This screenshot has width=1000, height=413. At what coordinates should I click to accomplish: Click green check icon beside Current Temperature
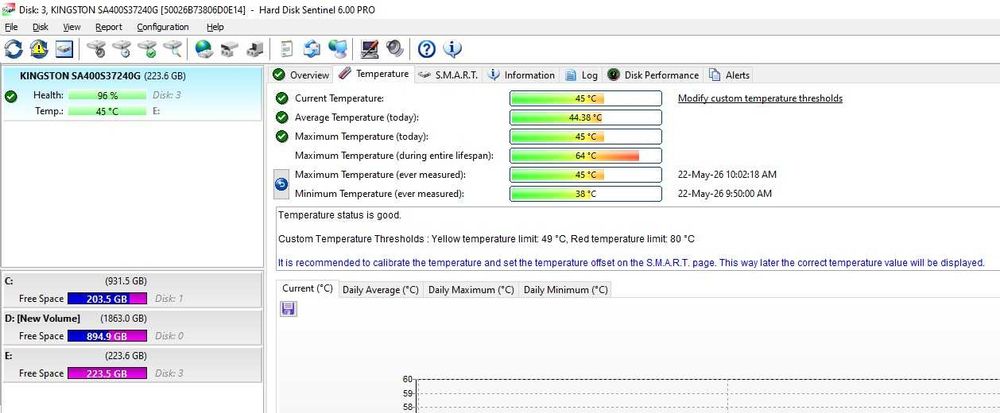point(281,98)
